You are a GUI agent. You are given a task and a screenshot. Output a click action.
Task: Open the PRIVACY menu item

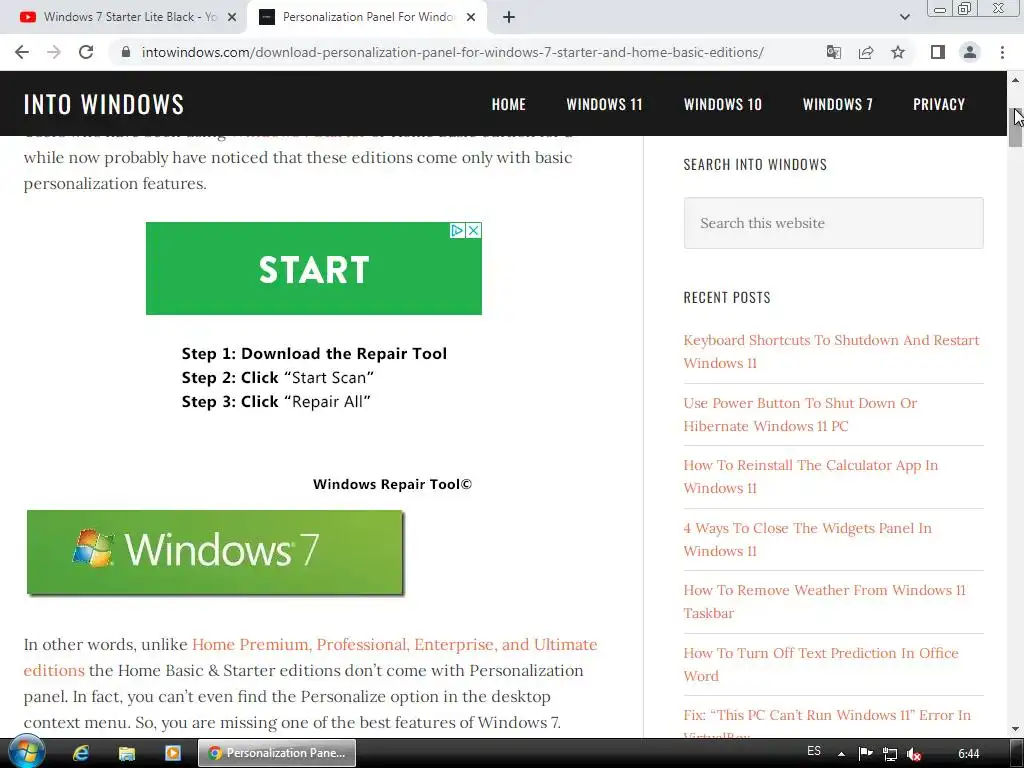click(938, 104)
